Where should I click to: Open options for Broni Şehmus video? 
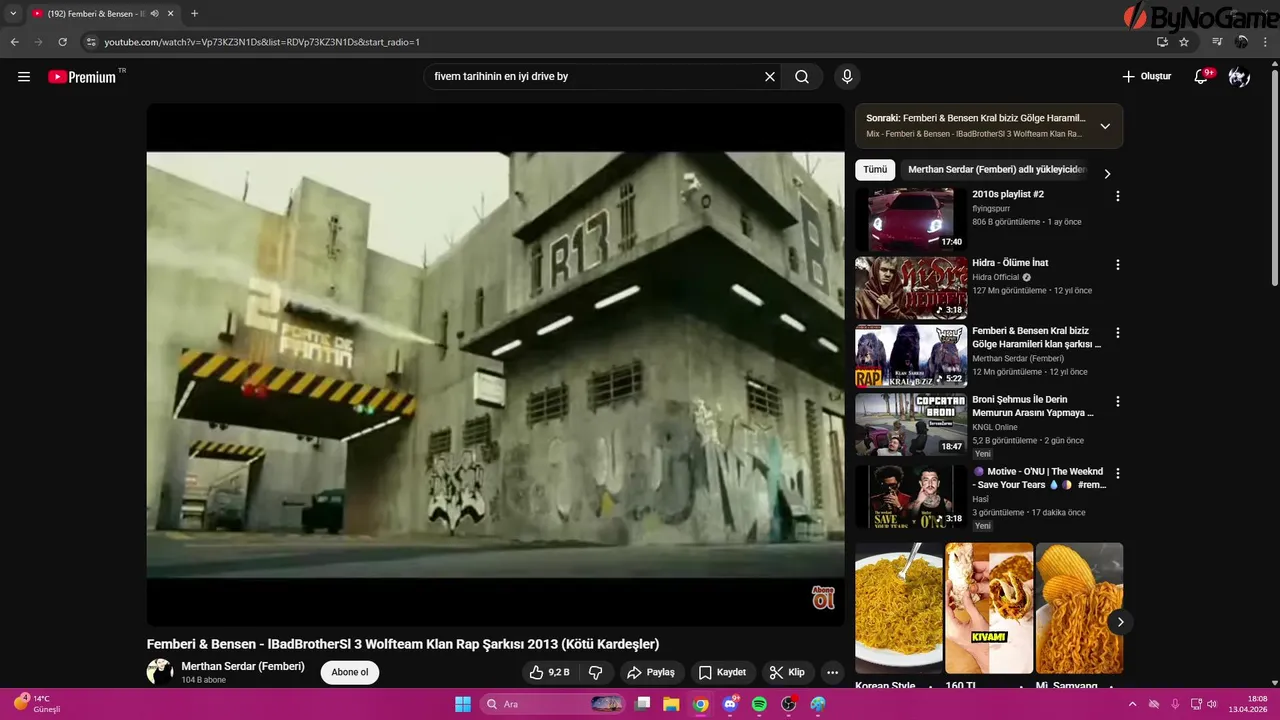point(1118,402)
